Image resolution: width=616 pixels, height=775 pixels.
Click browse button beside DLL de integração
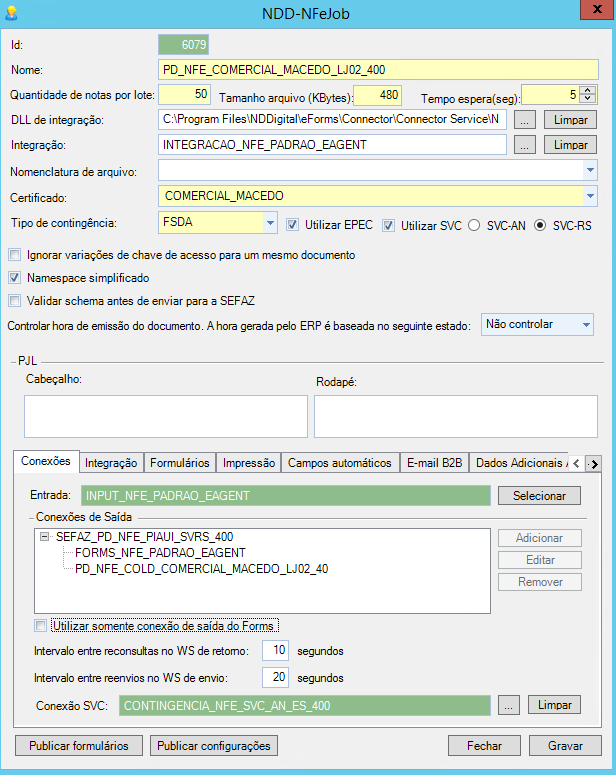click(x=526, y=119)
